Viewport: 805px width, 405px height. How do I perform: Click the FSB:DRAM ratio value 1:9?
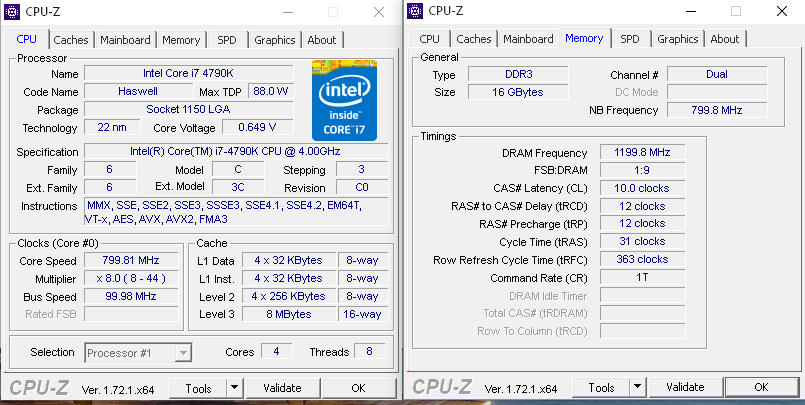pyautogui.click(x=642, y=170)
